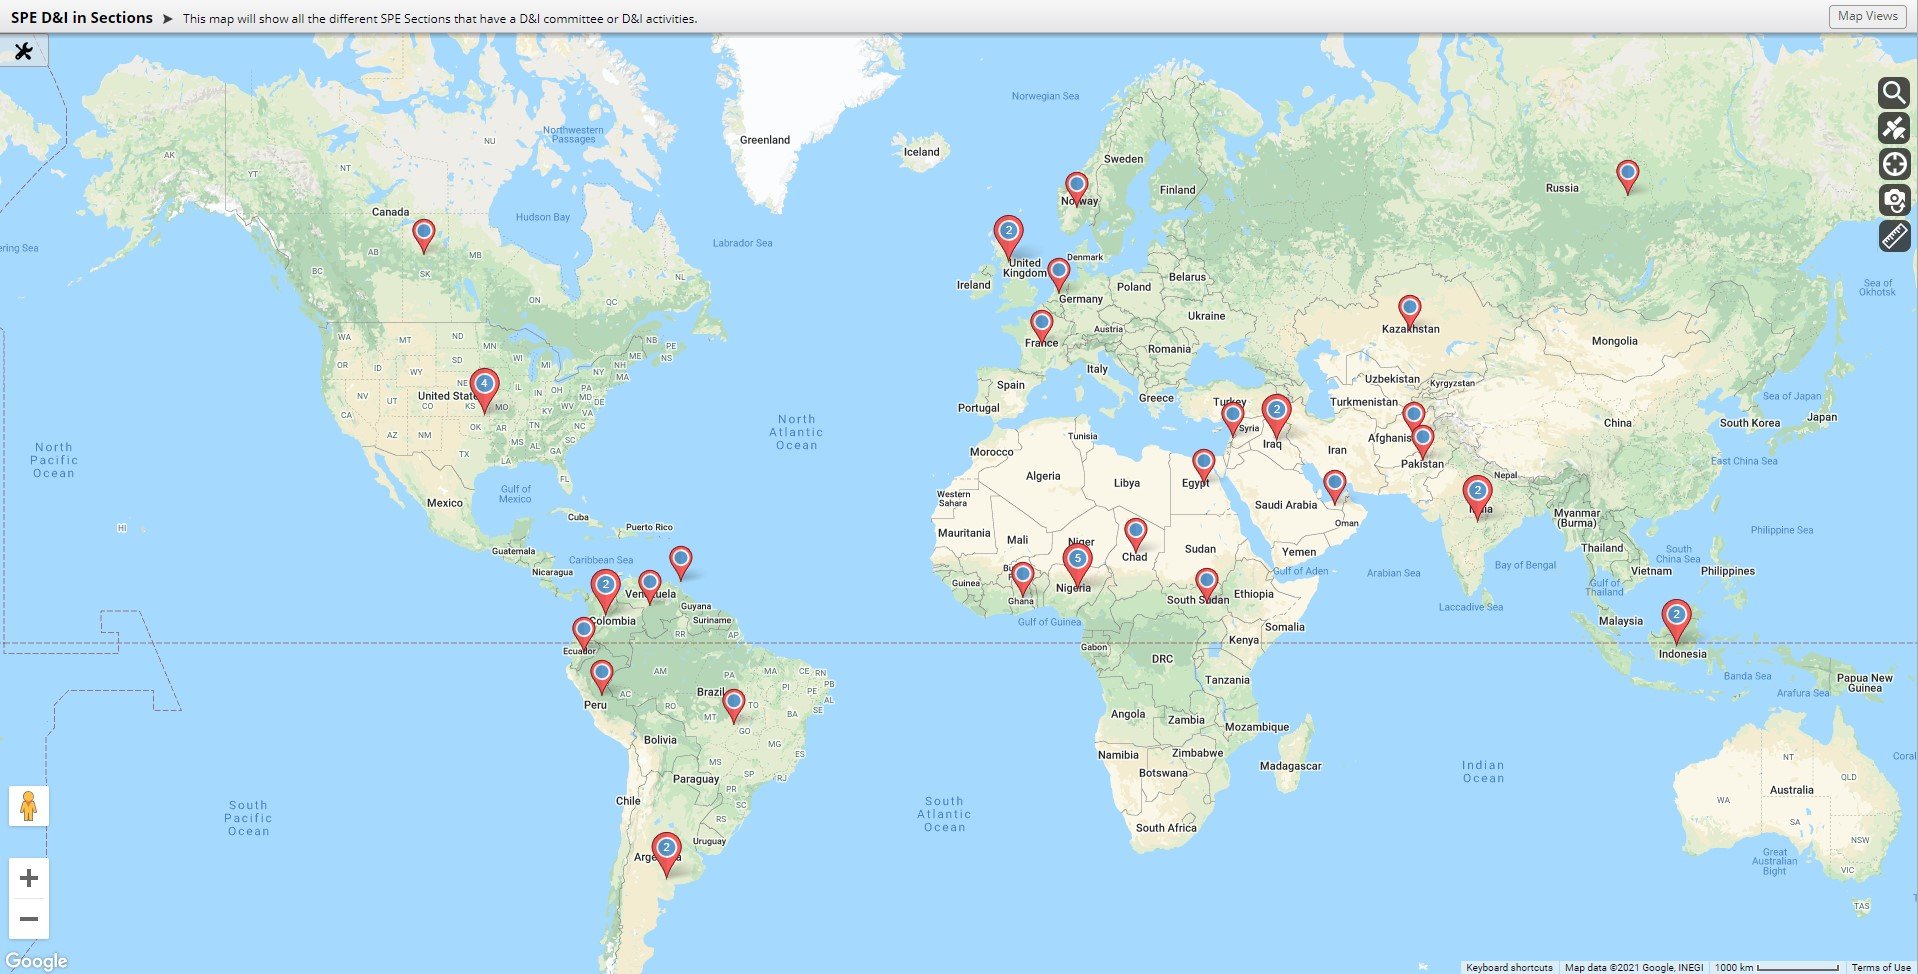Open the wrench map tools panel

[25, 49]
